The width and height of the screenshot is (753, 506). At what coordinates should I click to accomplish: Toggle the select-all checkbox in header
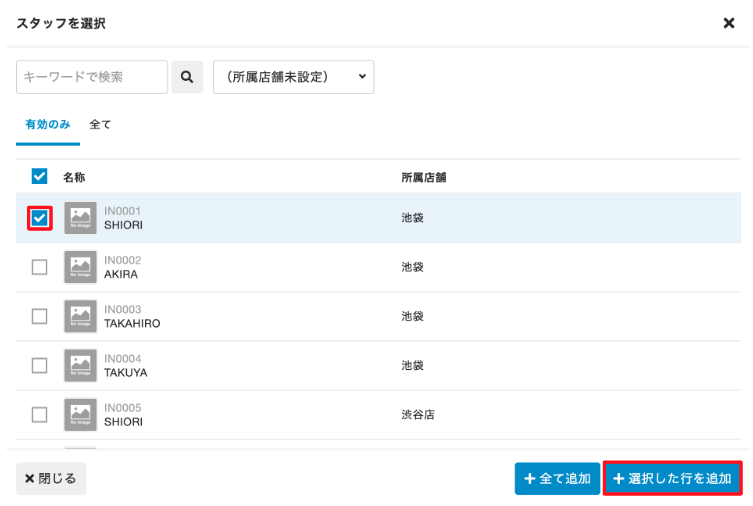tap(40, 176)
